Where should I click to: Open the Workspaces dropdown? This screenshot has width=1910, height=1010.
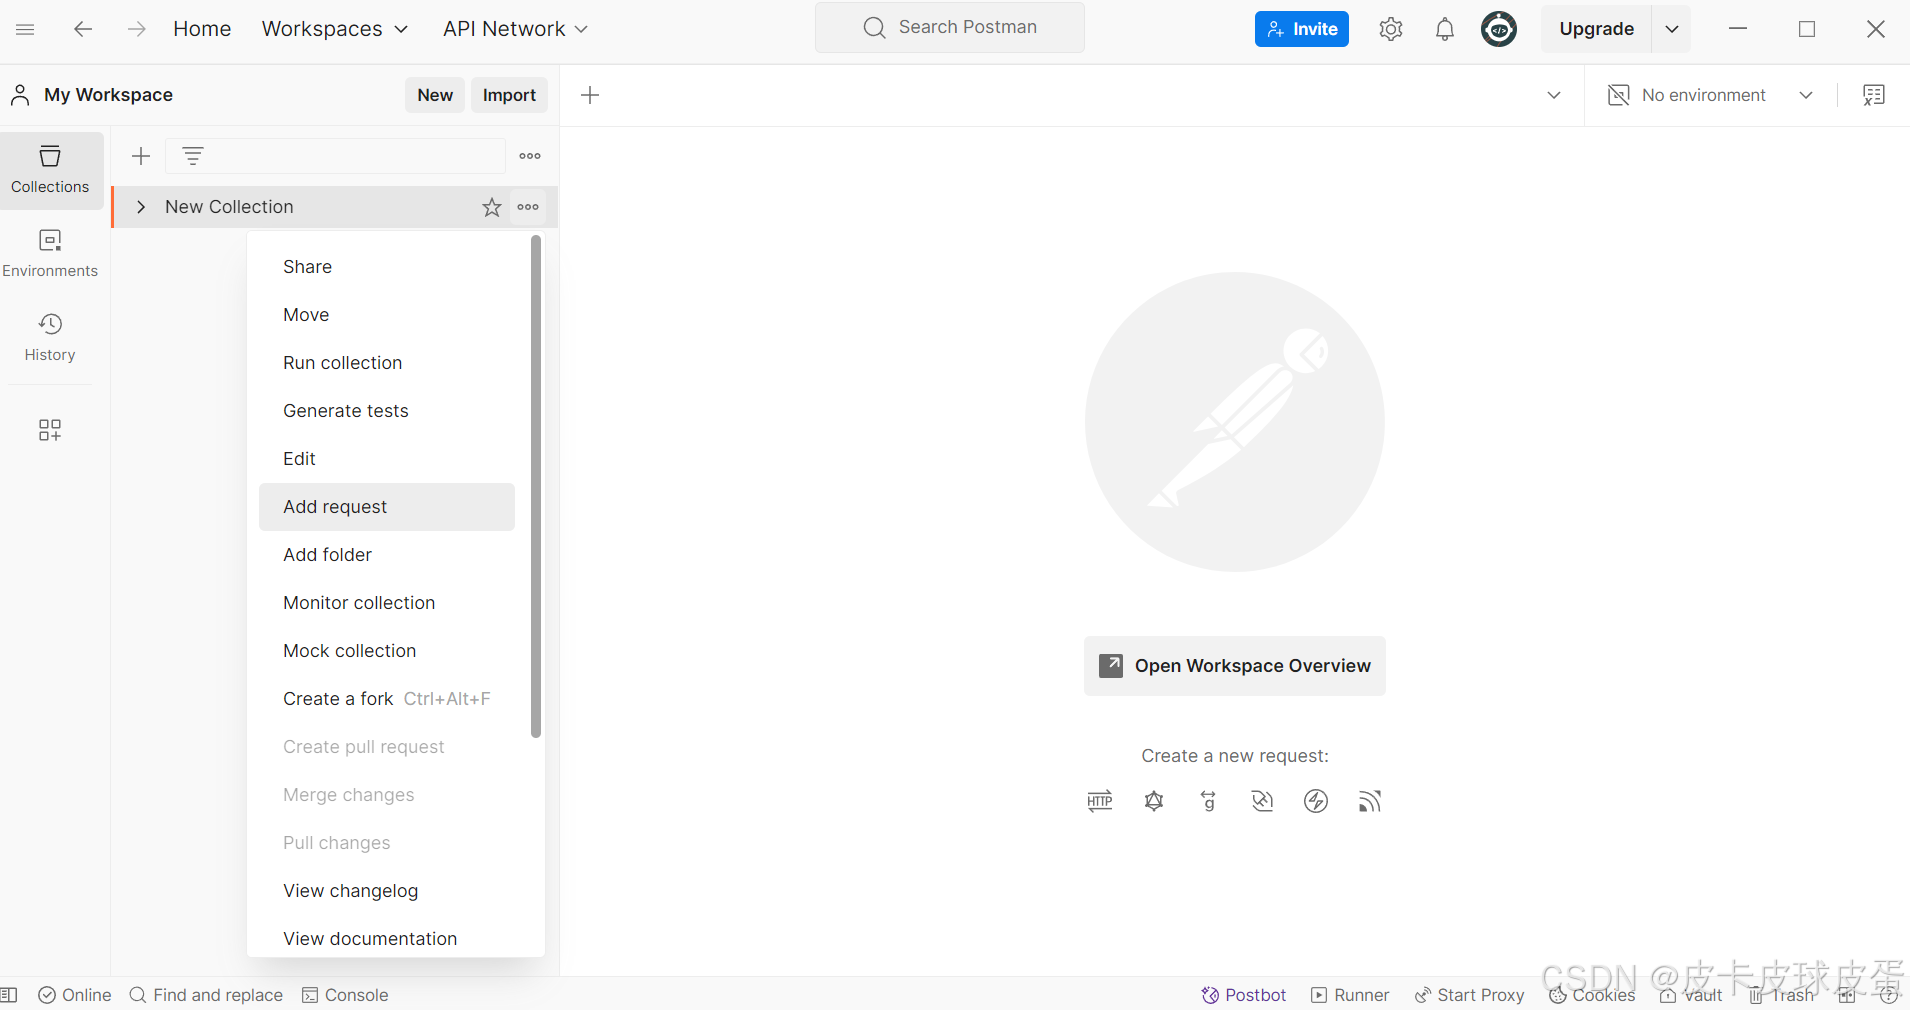335,29
